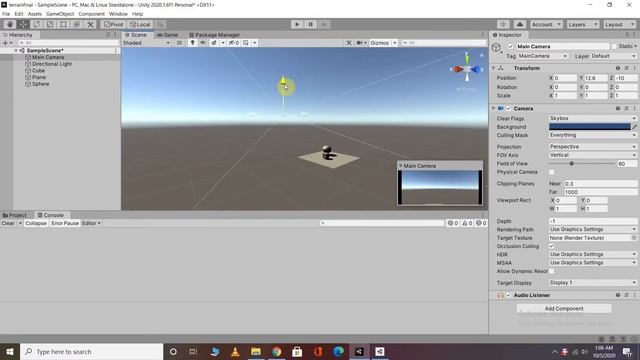Toggle Main Camera active checkbox

pyautogui.click(x=511, y=47)
